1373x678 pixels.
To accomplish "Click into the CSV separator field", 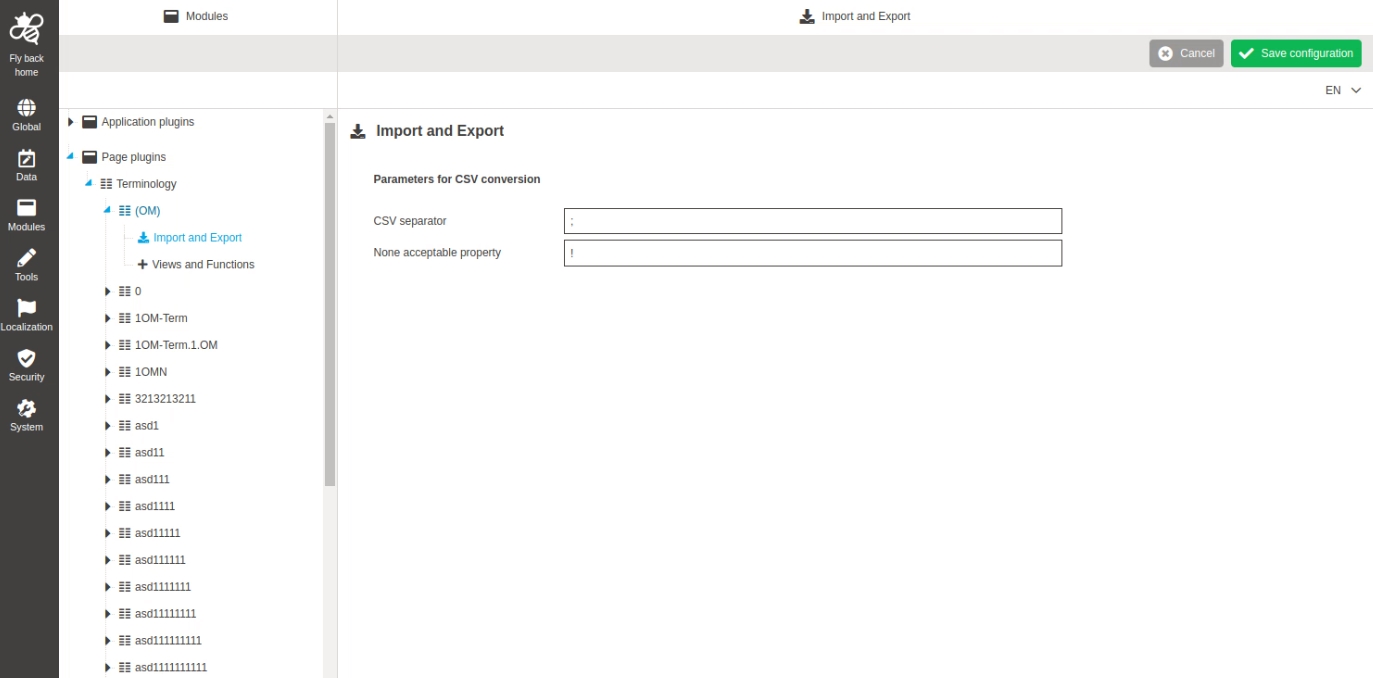I will click(812, 221).
